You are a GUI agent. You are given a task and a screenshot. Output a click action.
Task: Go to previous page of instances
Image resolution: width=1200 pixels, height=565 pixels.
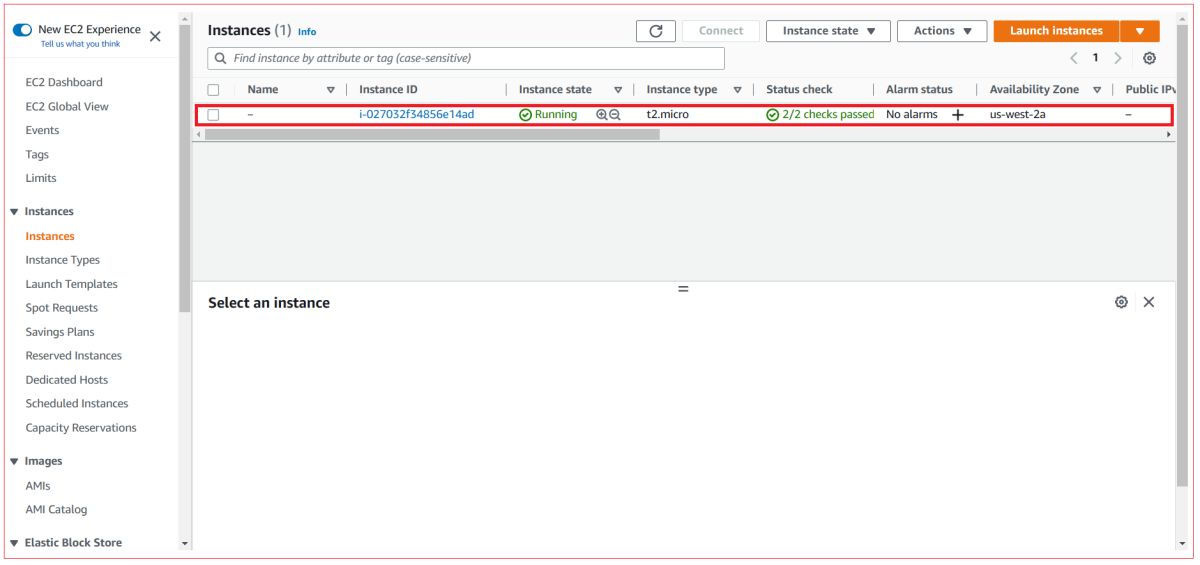click(1074, 58)
